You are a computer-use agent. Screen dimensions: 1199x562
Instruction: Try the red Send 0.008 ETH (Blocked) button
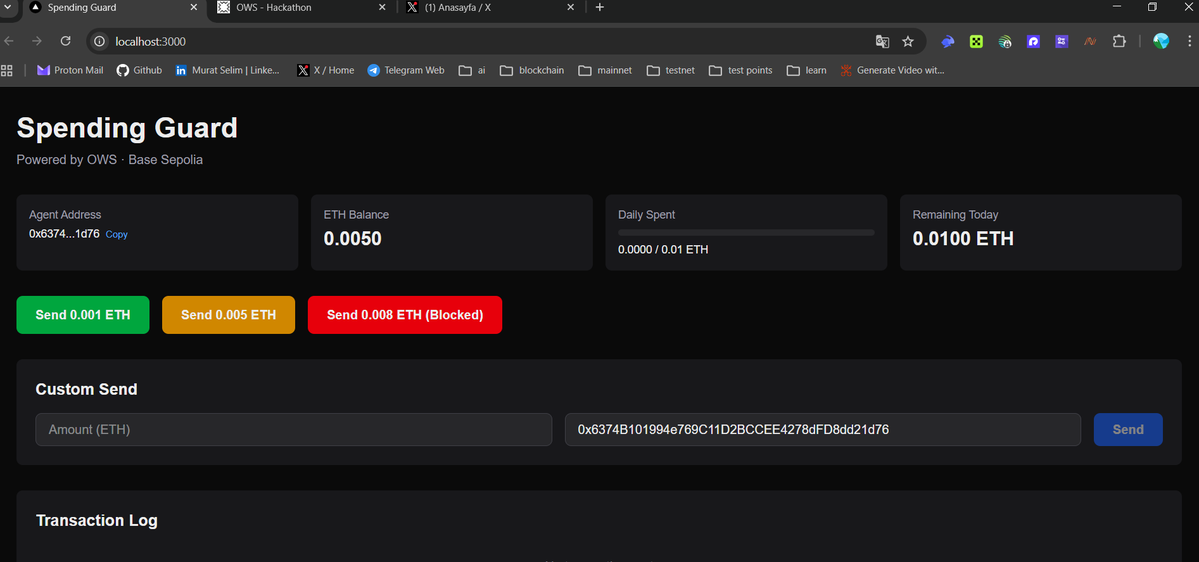[405, 315]
